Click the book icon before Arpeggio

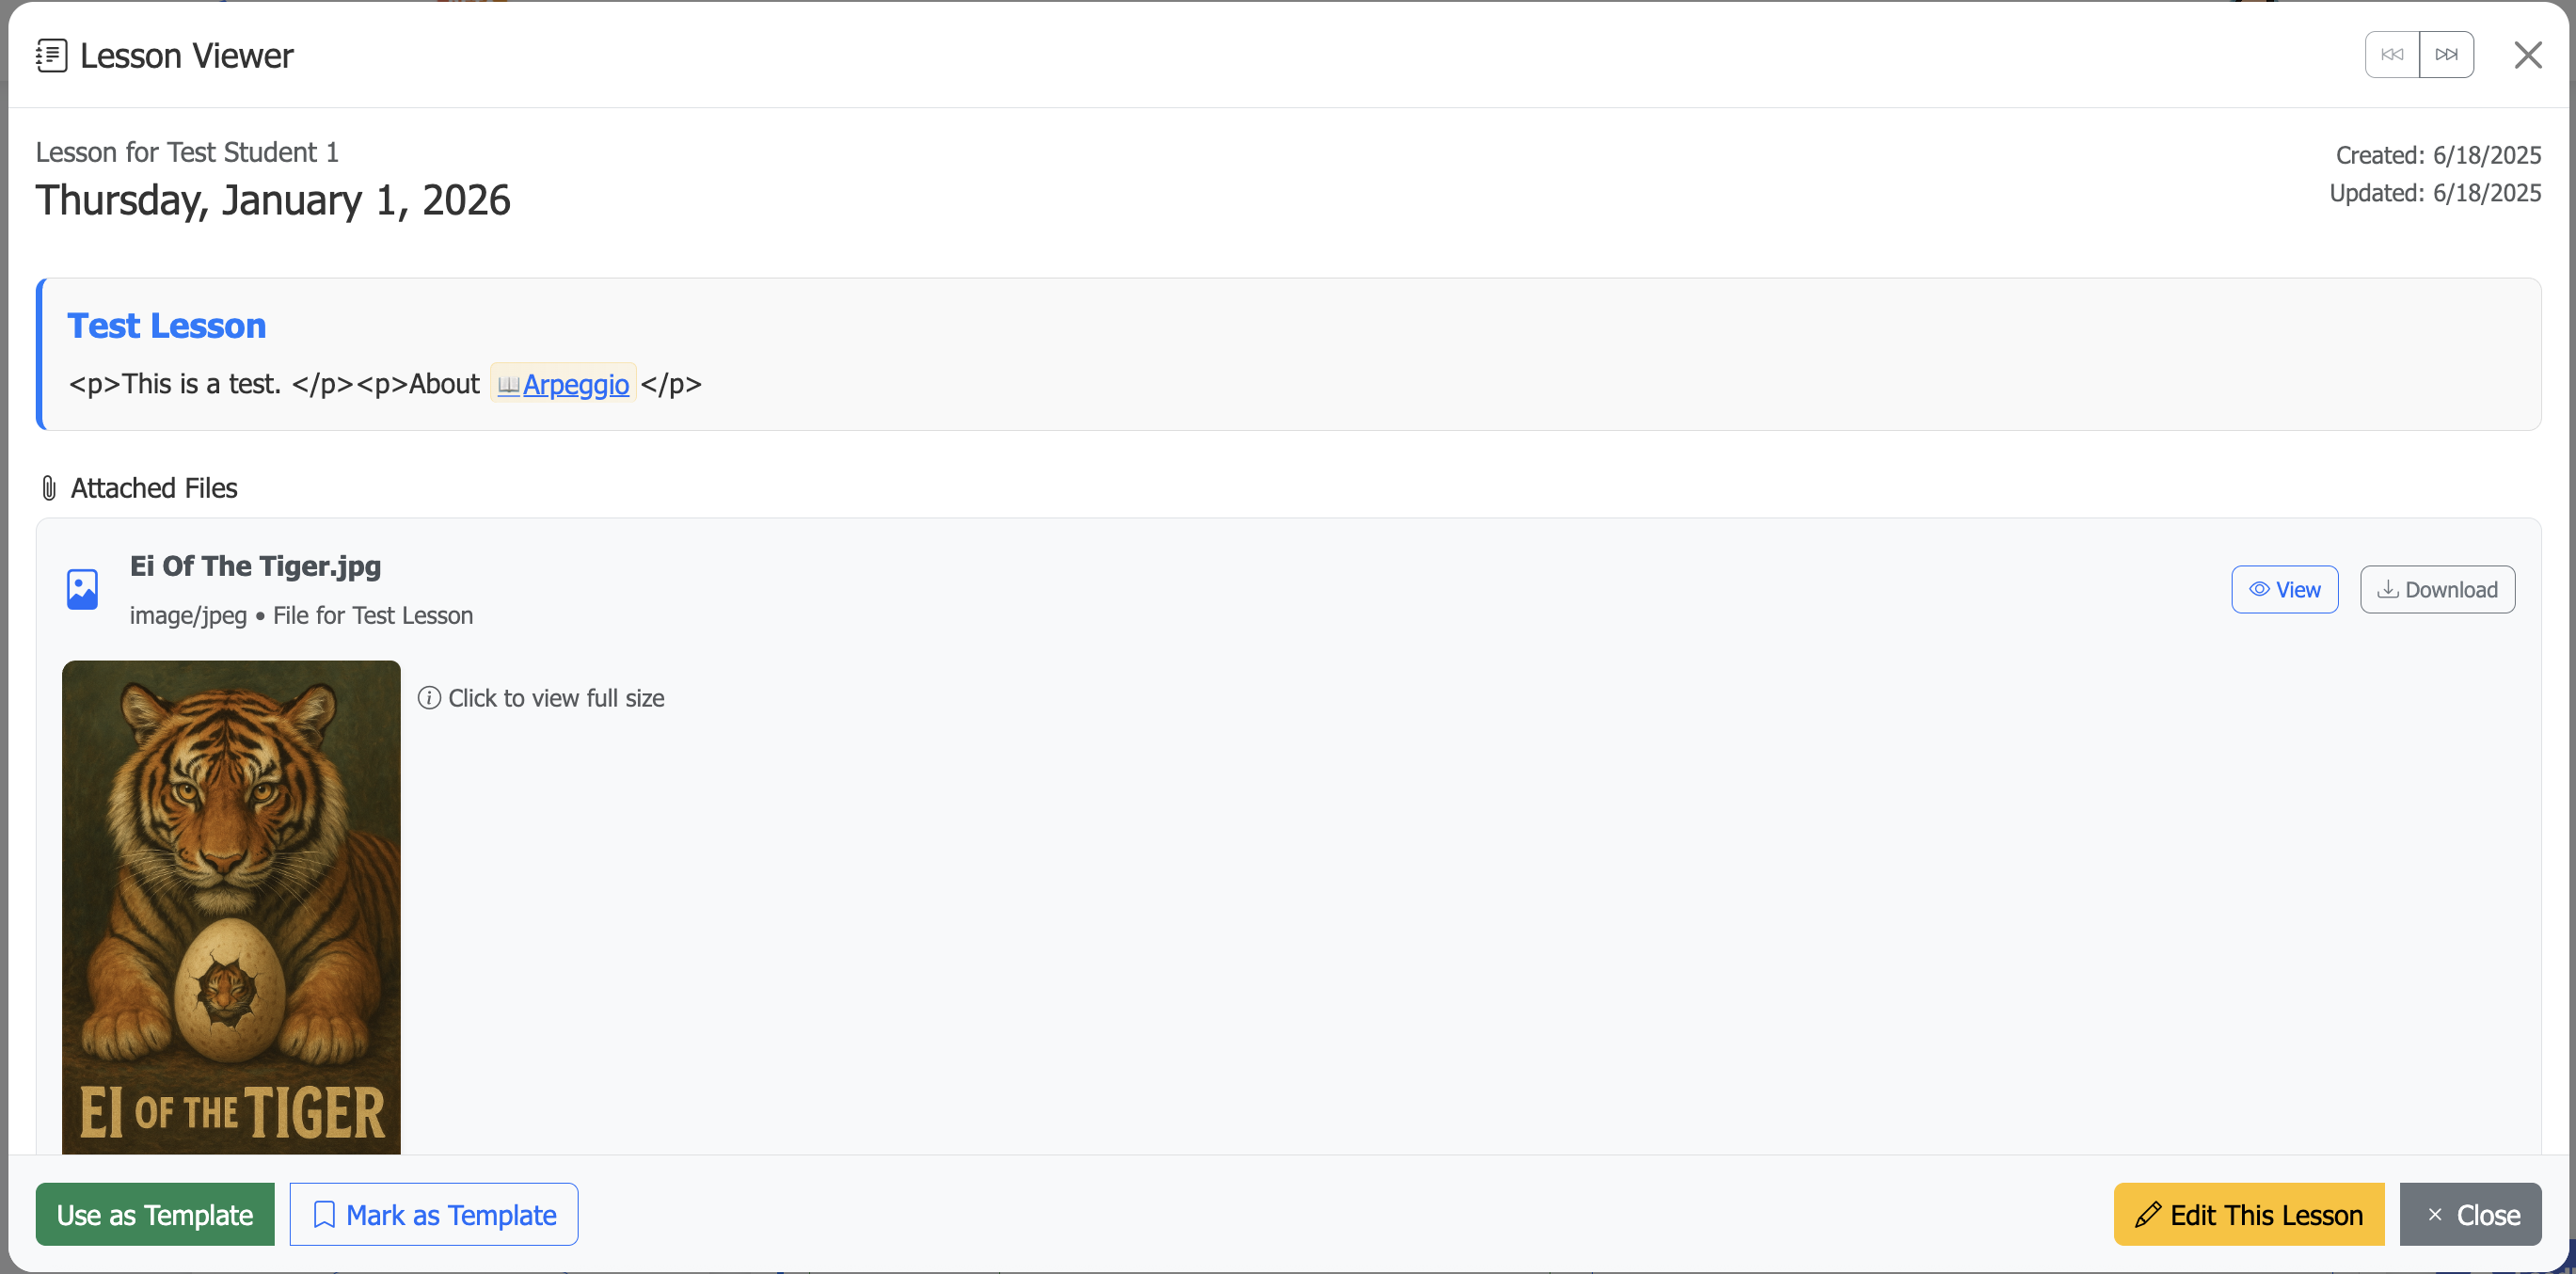[x=508, y=385]
